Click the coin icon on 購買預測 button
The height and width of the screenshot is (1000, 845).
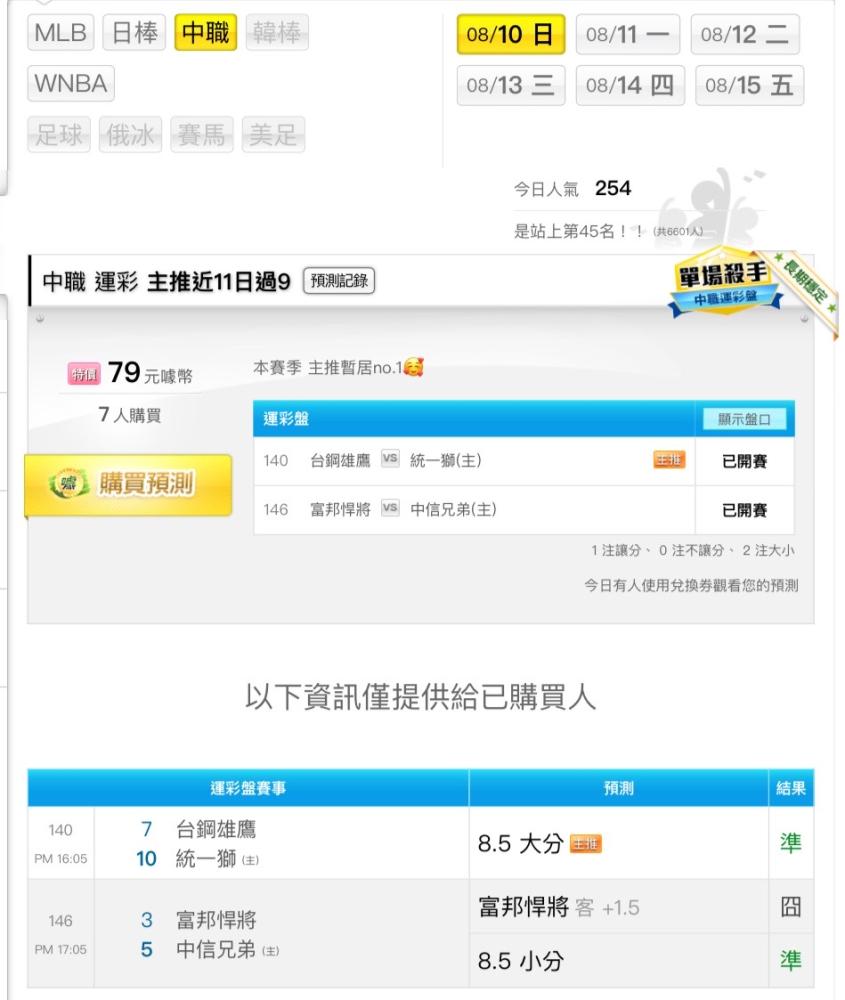(x=68, y=483)
